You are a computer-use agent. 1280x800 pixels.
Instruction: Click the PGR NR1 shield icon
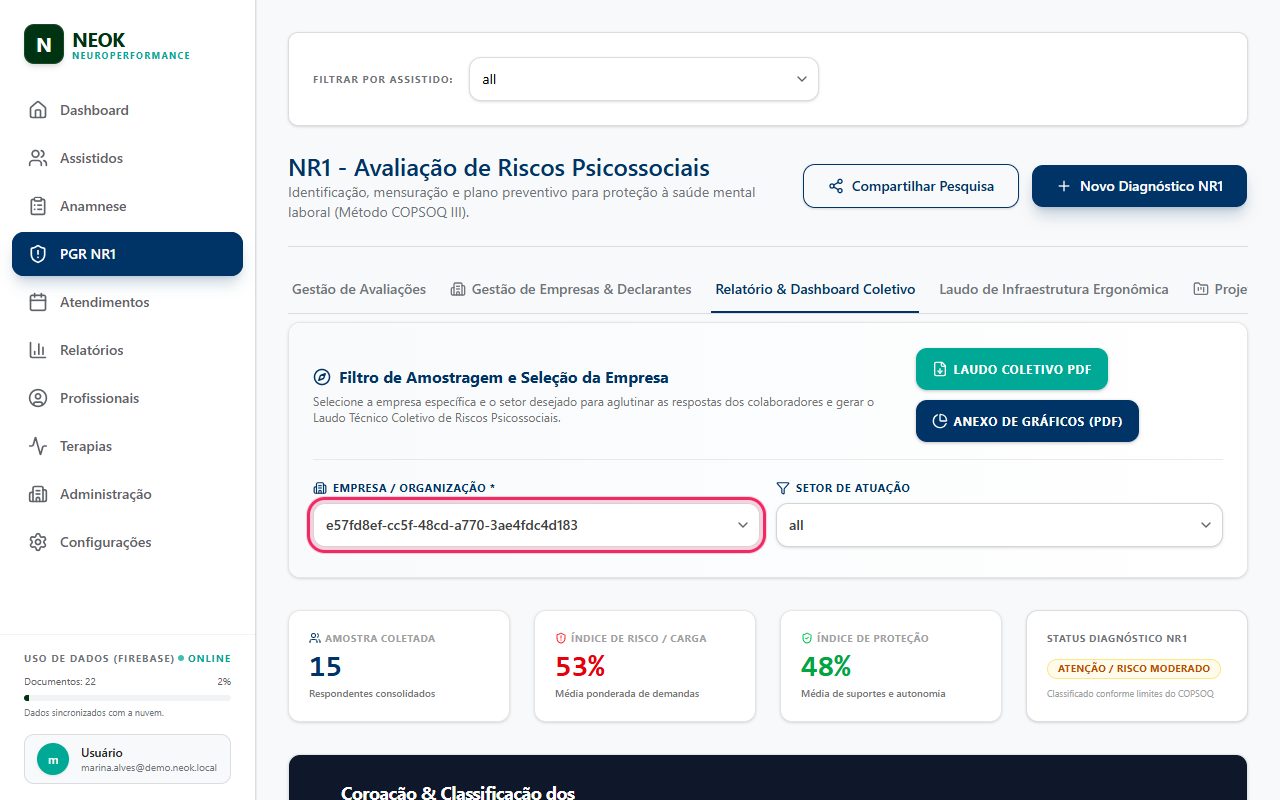(38, 254)
